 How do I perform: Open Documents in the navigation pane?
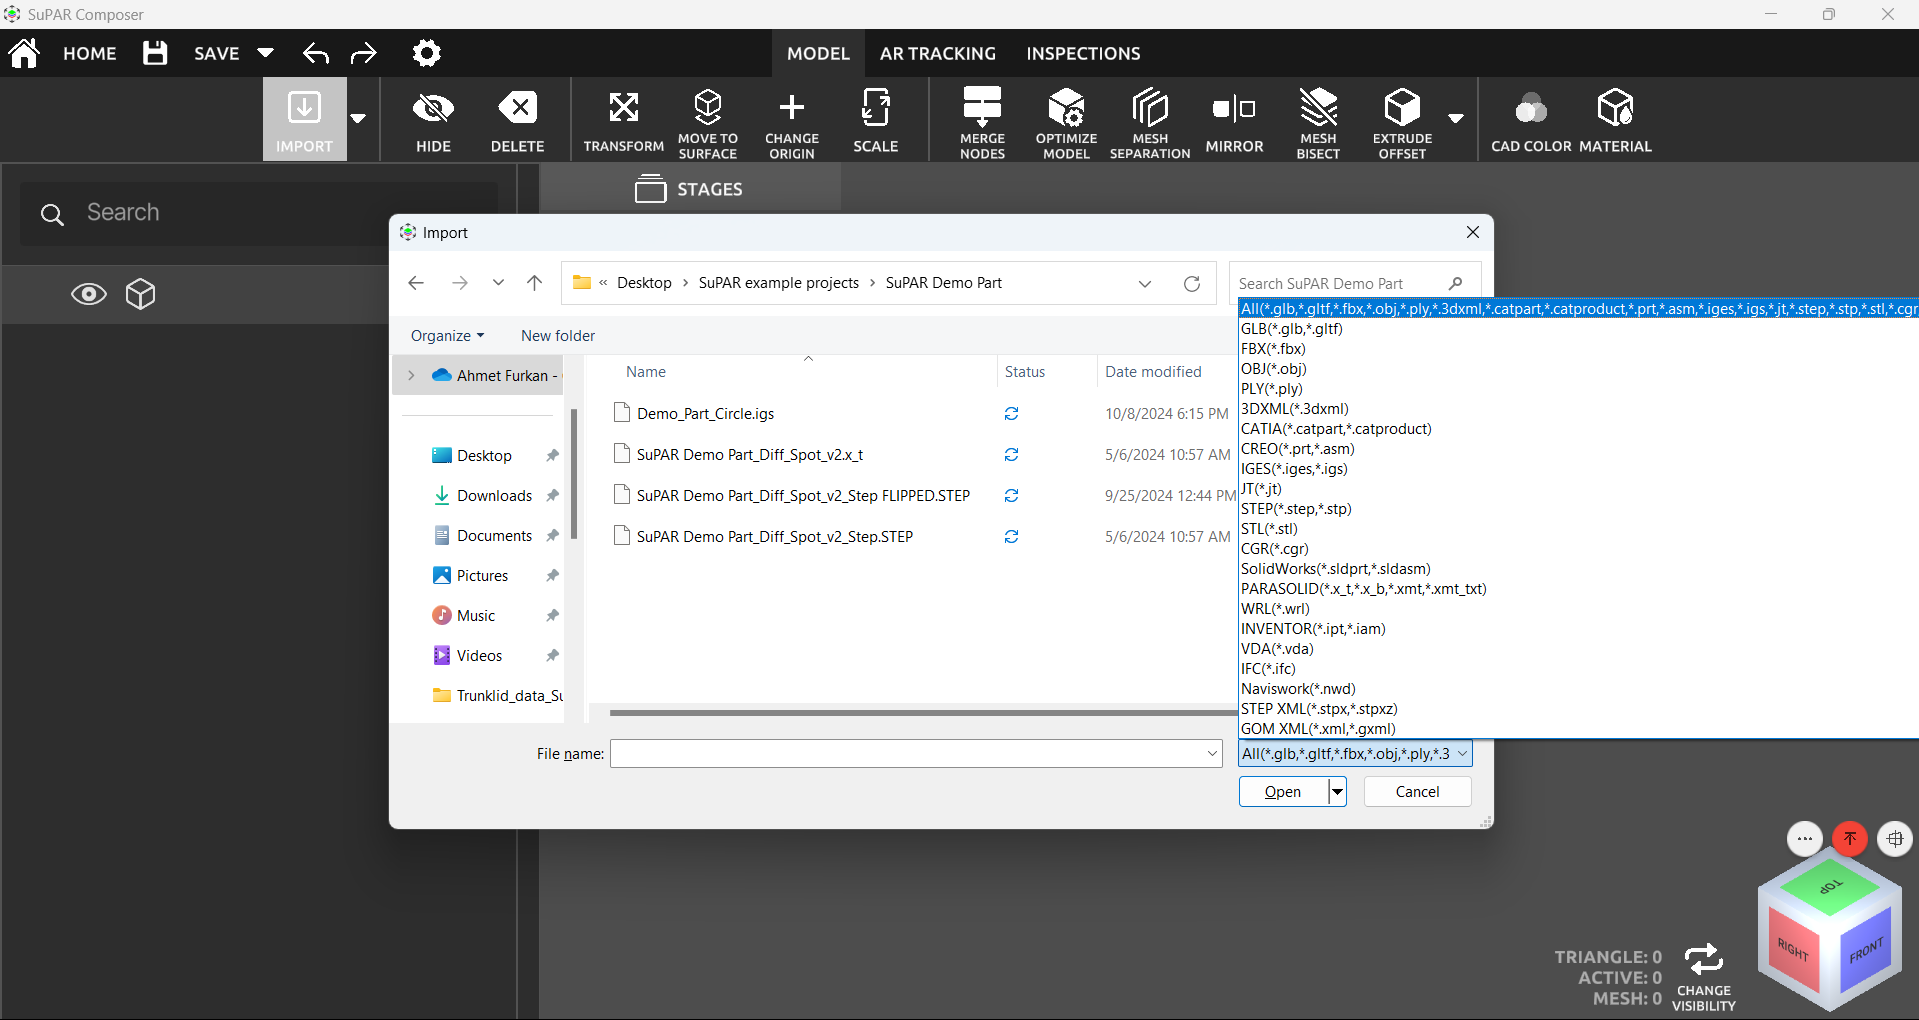pos(494,536)
